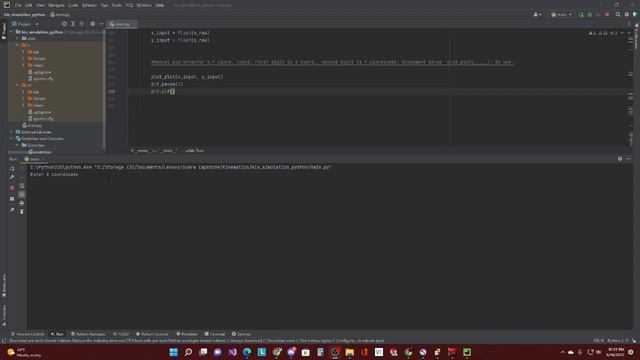Collapse the Scratches folder arrow
640x360 pixels.
pyautogui.click(x=18, y=145)
